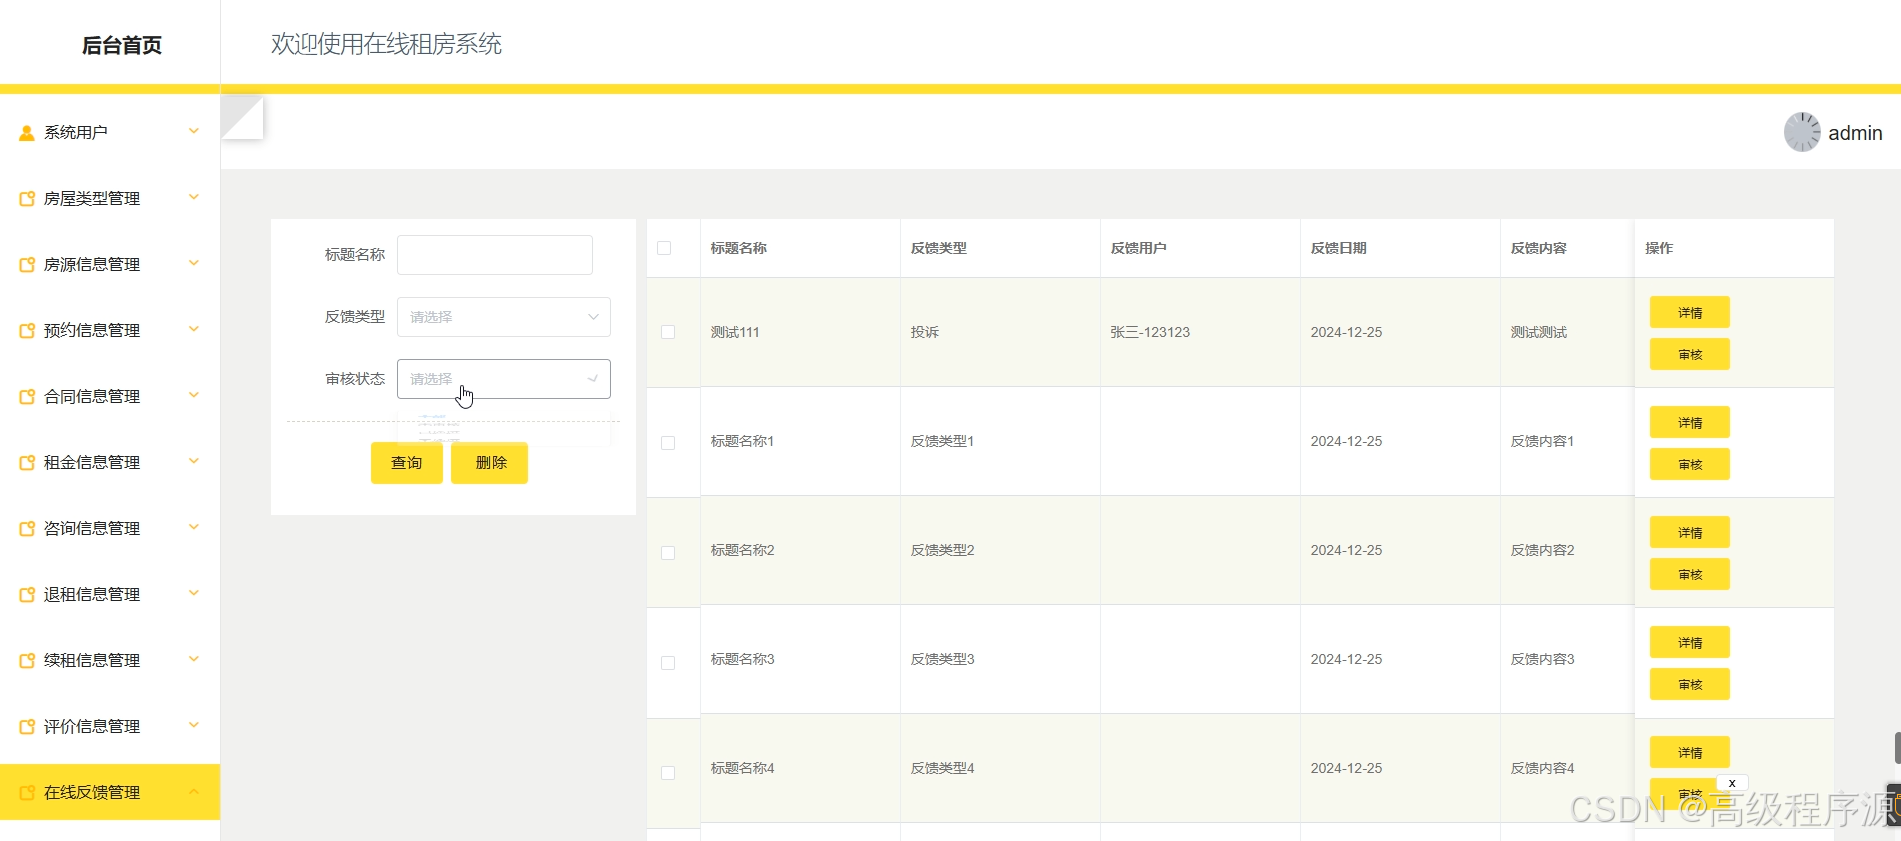
Task: Open 详情 for the 标题名称3 row
Action: tap(1690, 643)
